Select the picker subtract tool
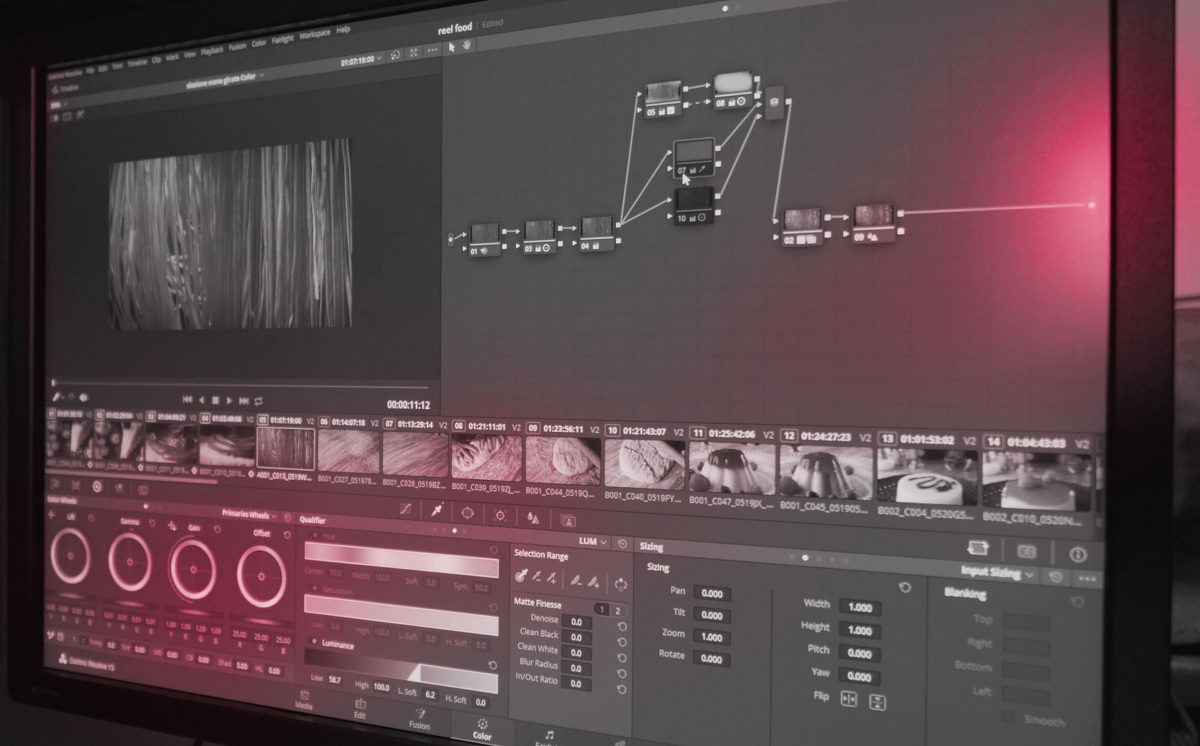Image resolution: width=1200 pixels, height=746 pixels. coord(537,577)
